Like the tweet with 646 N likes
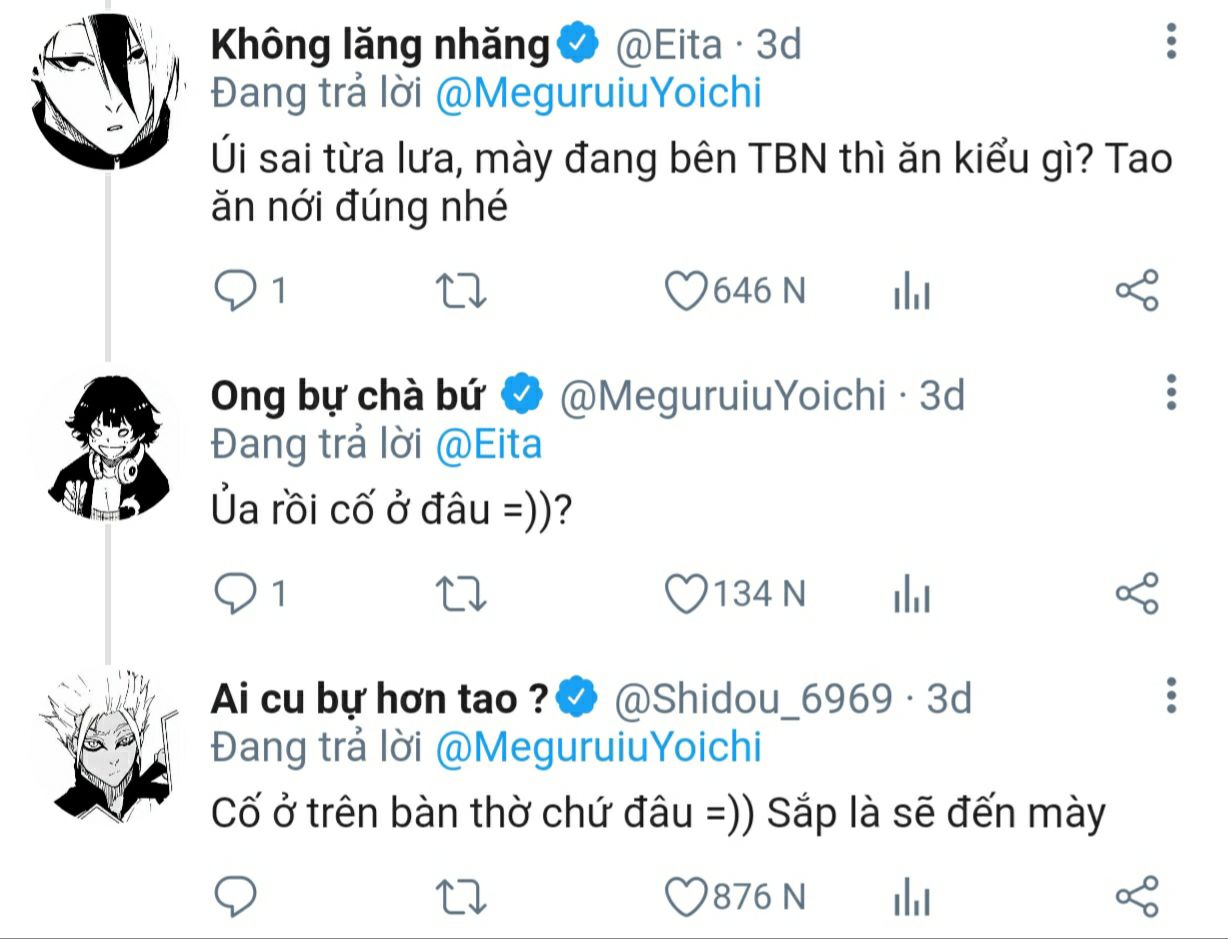The height and width of the screenshot is (939, 1228). (687, 291)
